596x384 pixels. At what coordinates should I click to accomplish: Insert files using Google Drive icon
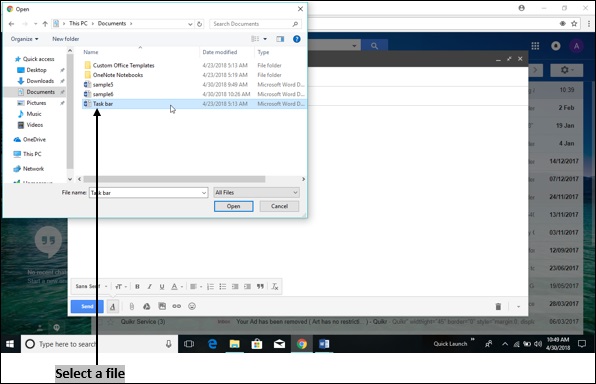(x=146, y=306)
